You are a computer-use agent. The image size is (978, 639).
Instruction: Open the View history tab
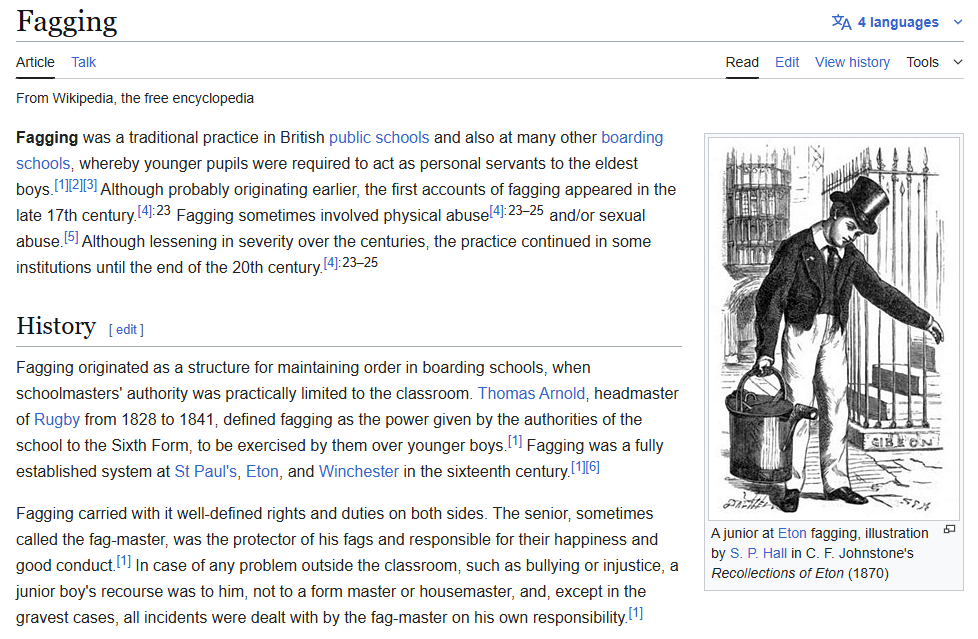click(x=853, y=62)
